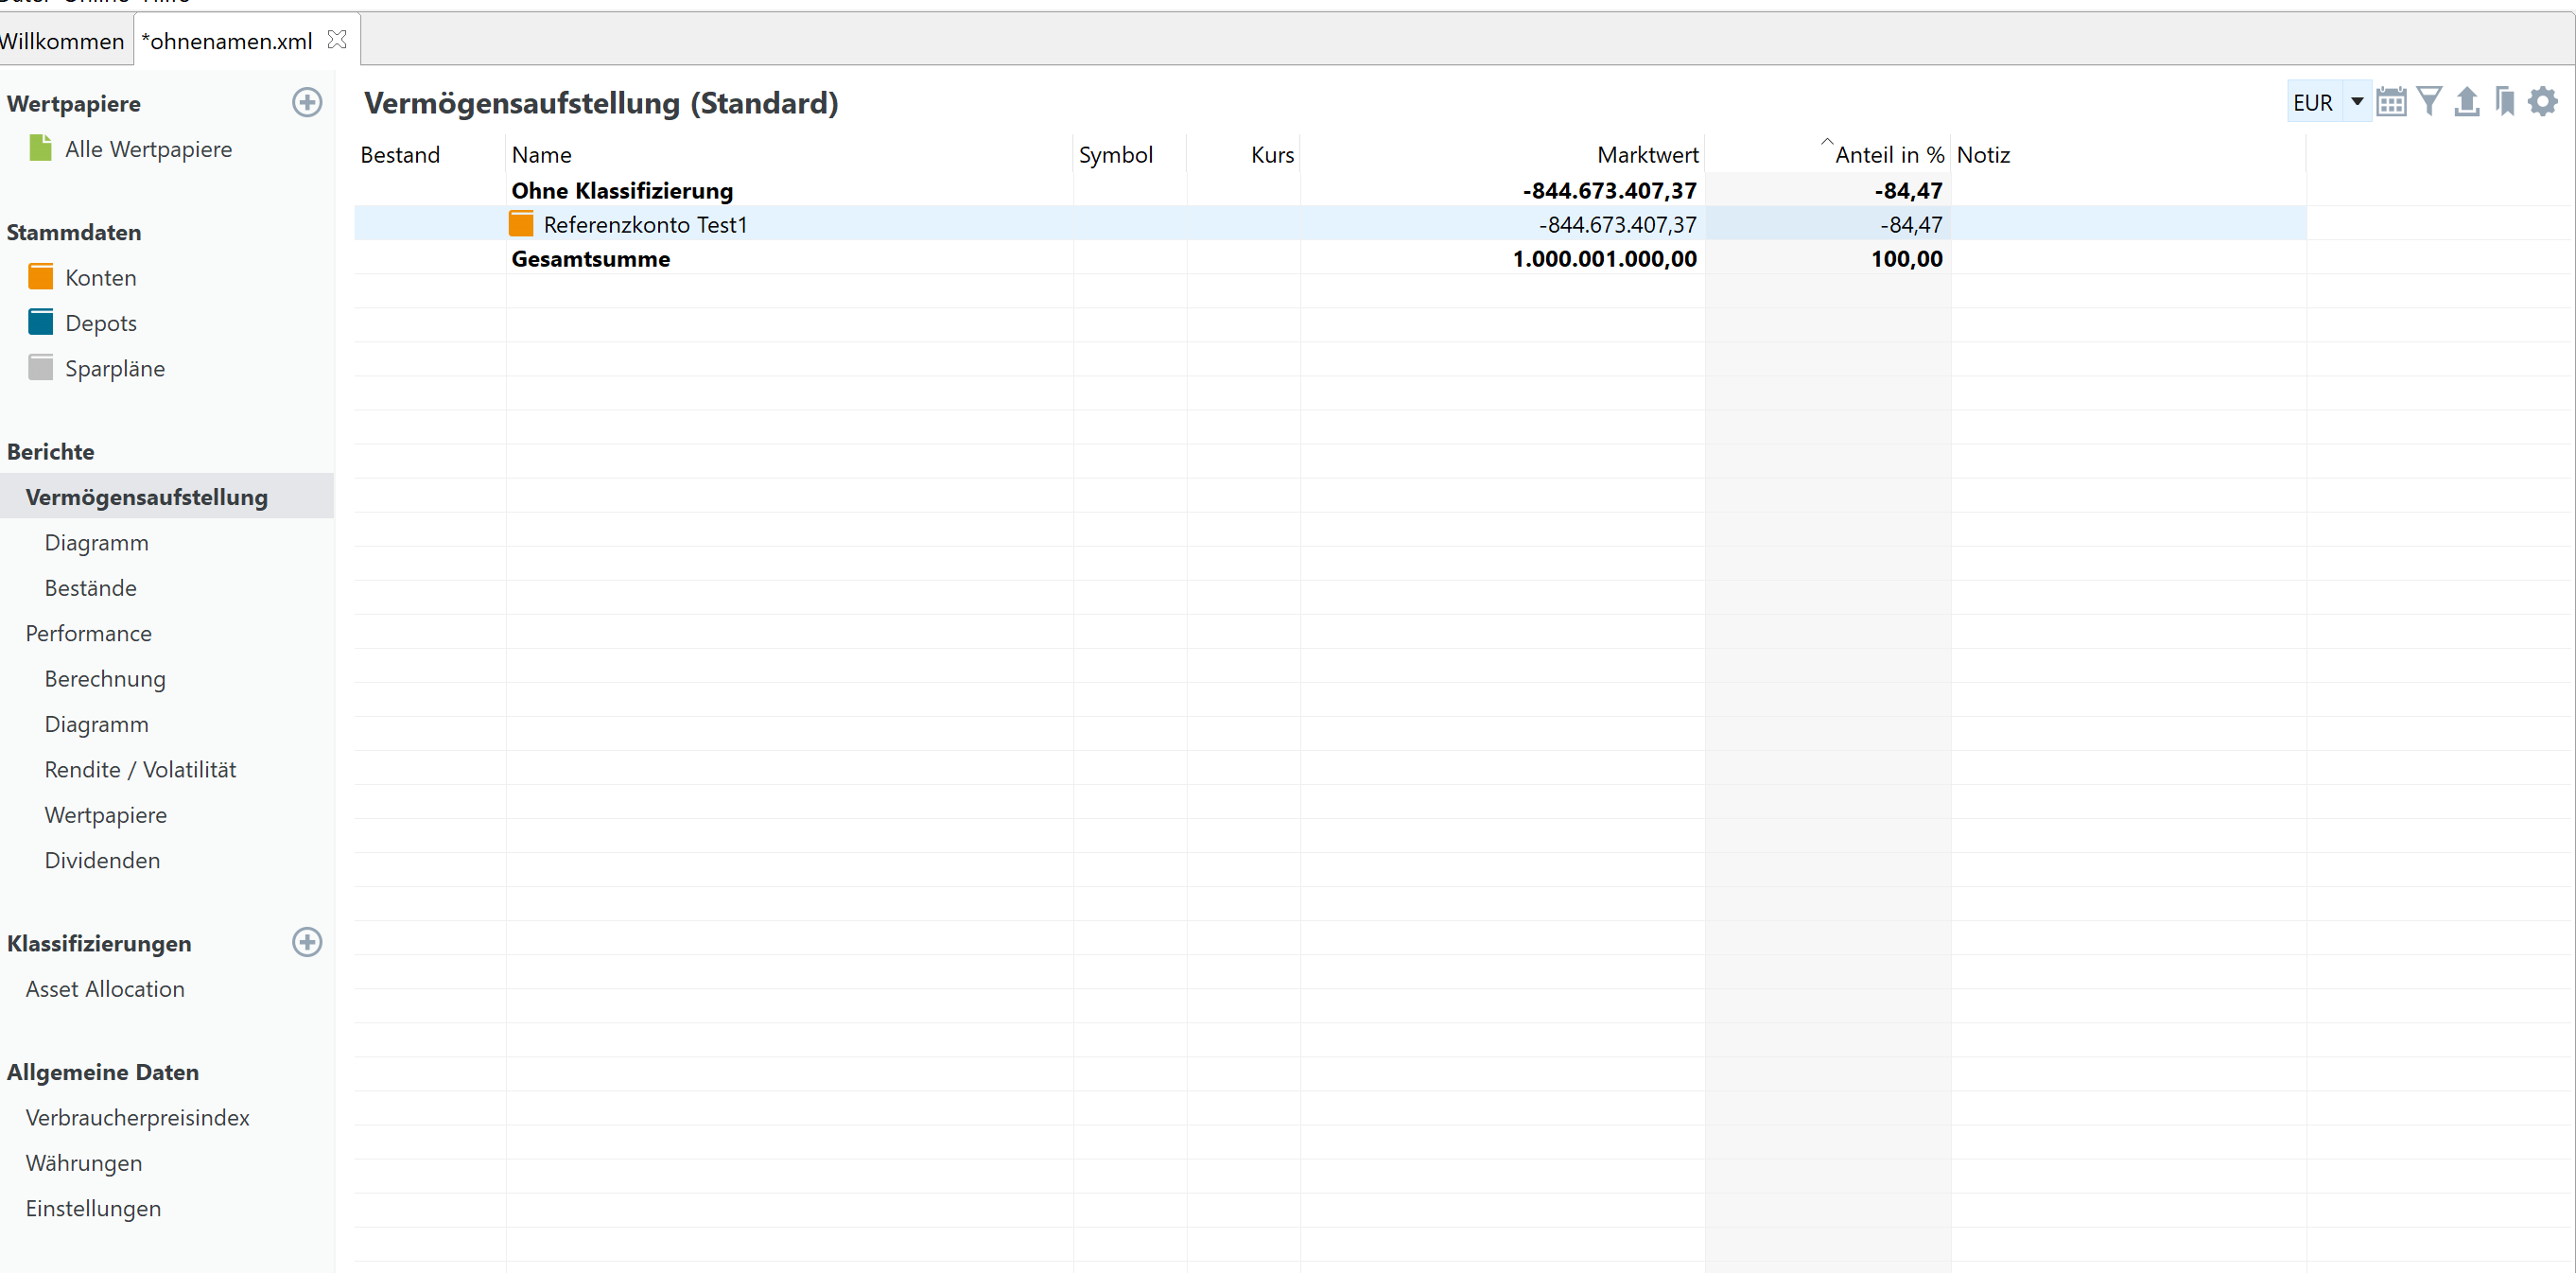Screen dimensions: 2576x1273
Task: Open Berechnung under Performance
Action: click(105, 679)
